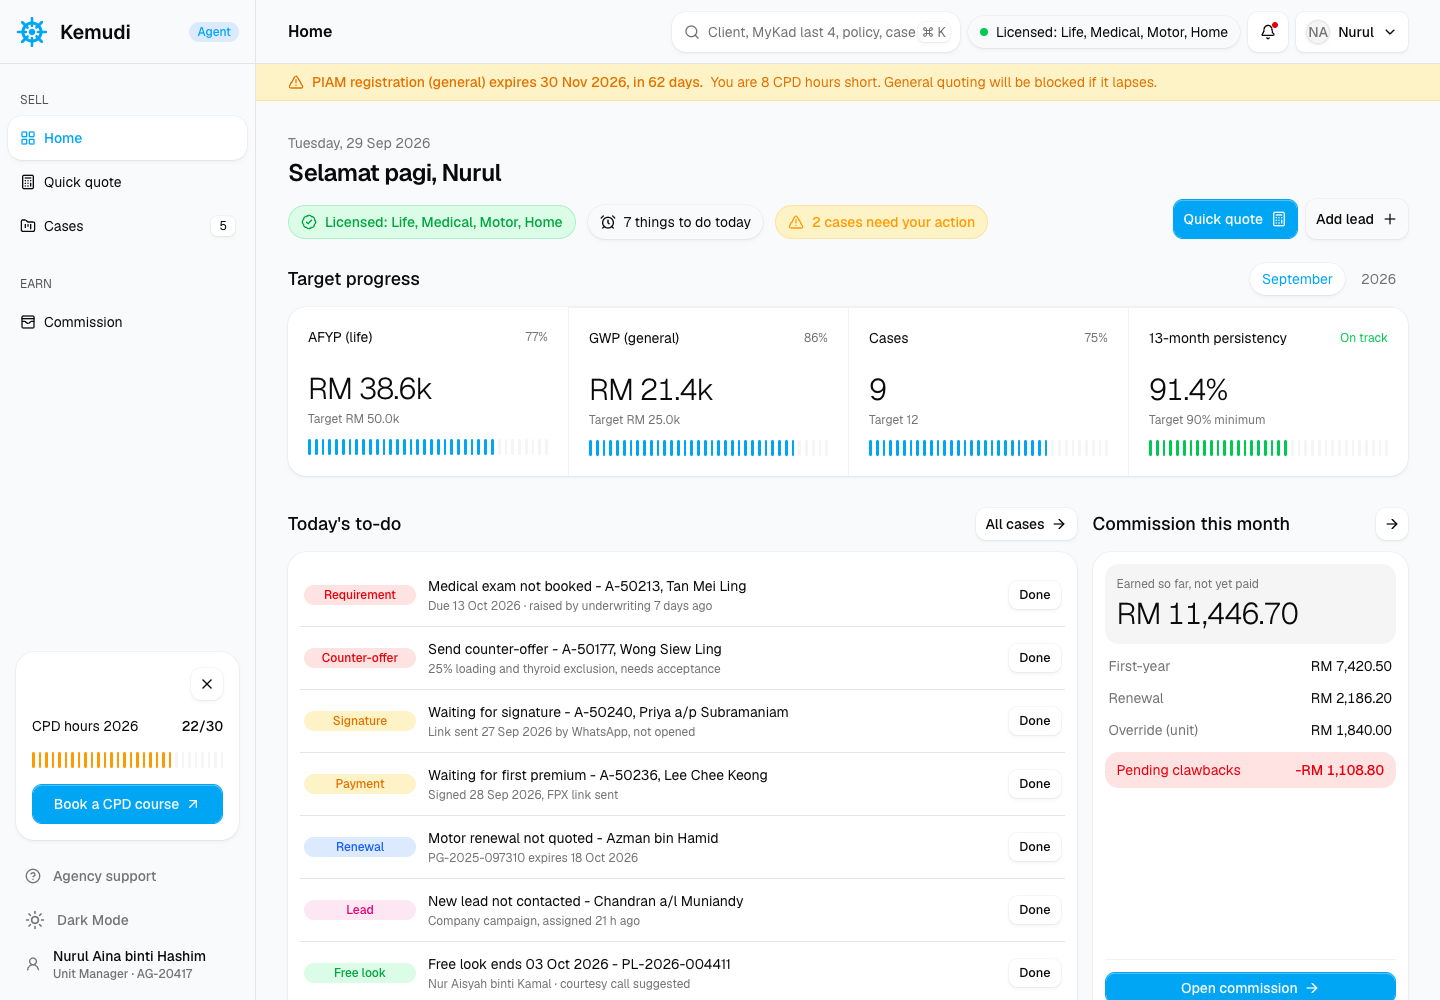The image size is (1440, 1000).
Task: Click Book a CPD course button
Action: [x=127, y=804]
